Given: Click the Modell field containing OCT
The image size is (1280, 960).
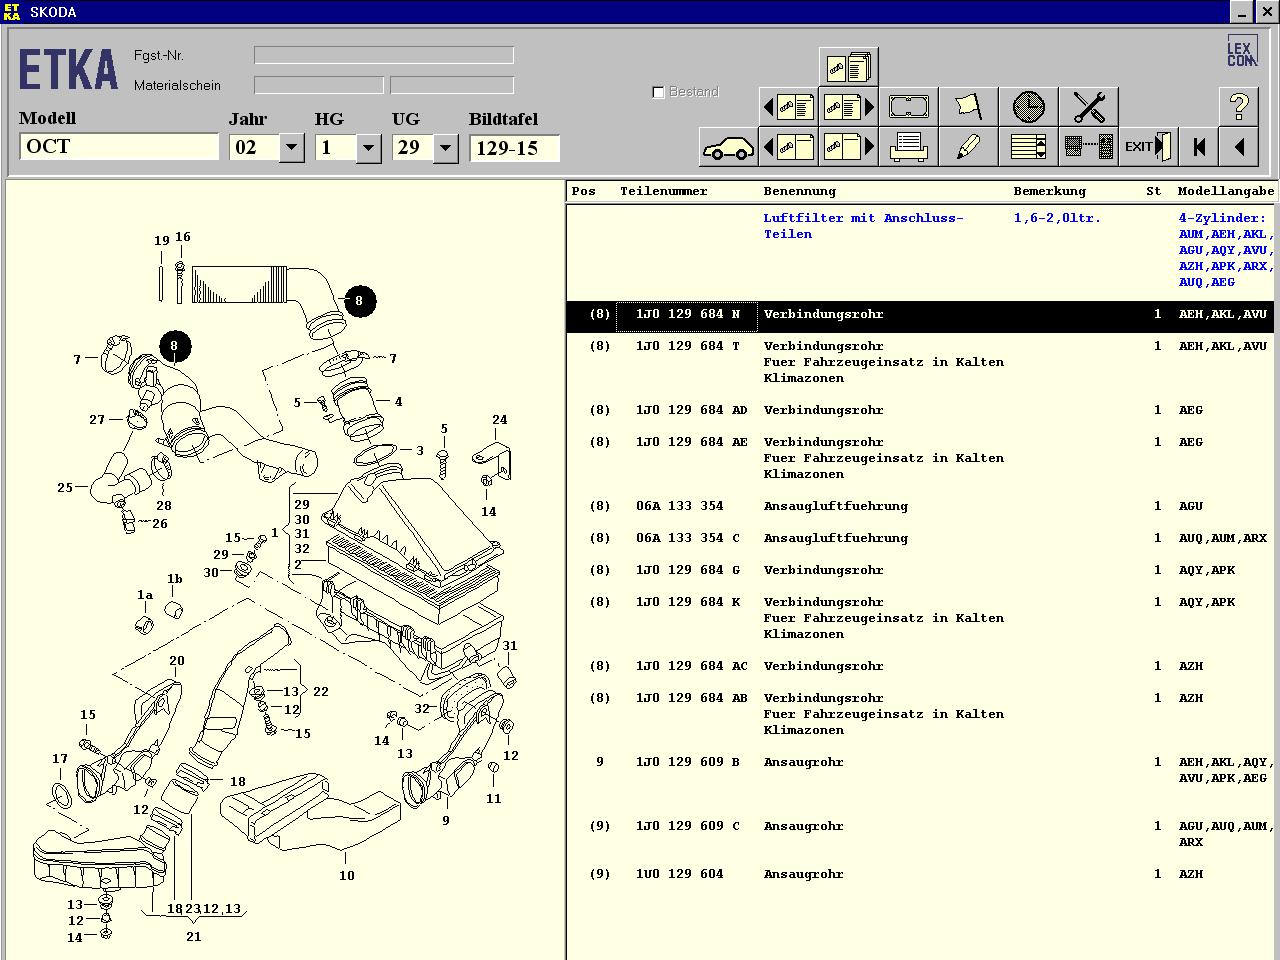Looking at the screenshot, I should (118, 147).
